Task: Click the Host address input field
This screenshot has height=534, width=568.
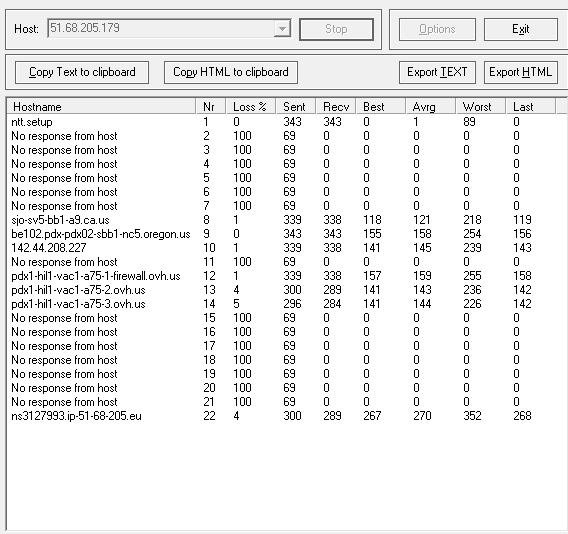Action: (x=161, y=29)
